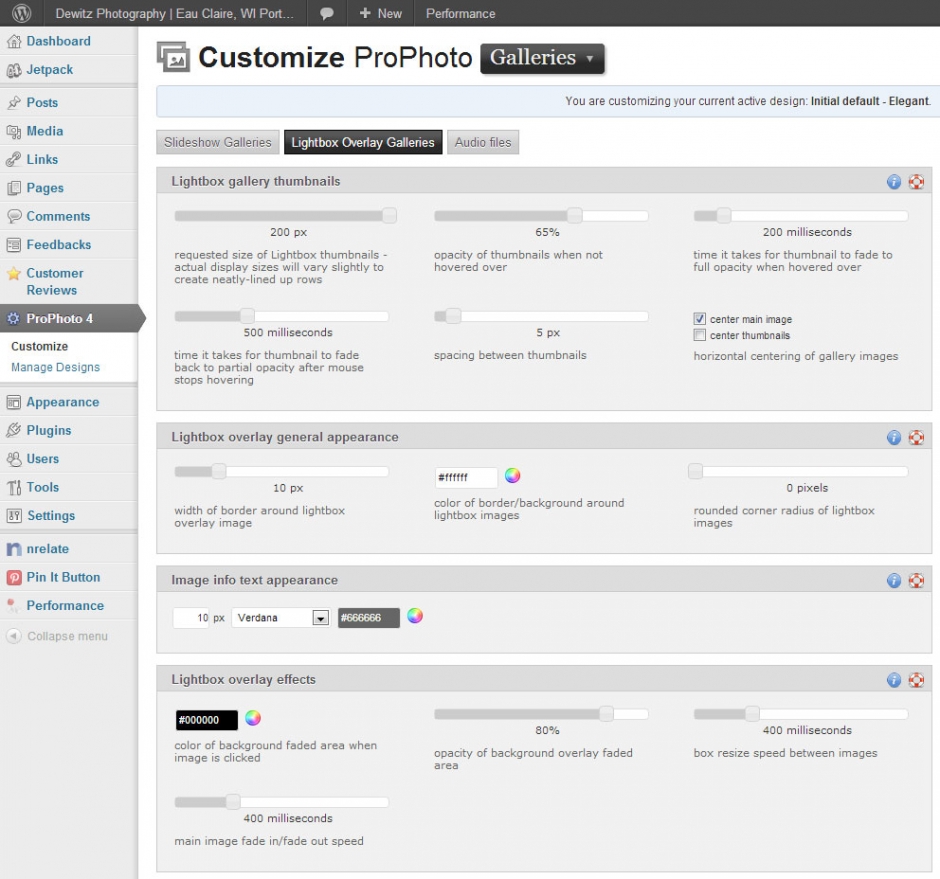Collapse the admin sidebar menu
Screen dimensions: 940x879
click(58, 636)
